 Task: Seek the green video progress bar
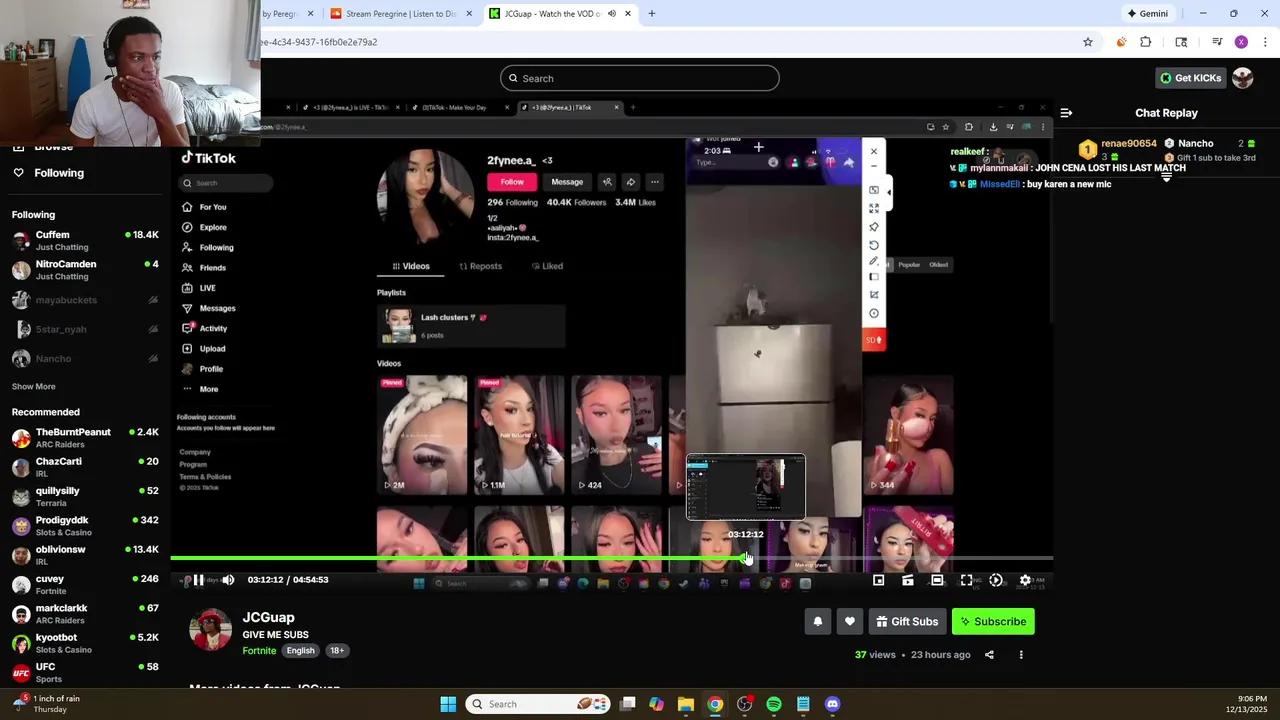611,558
